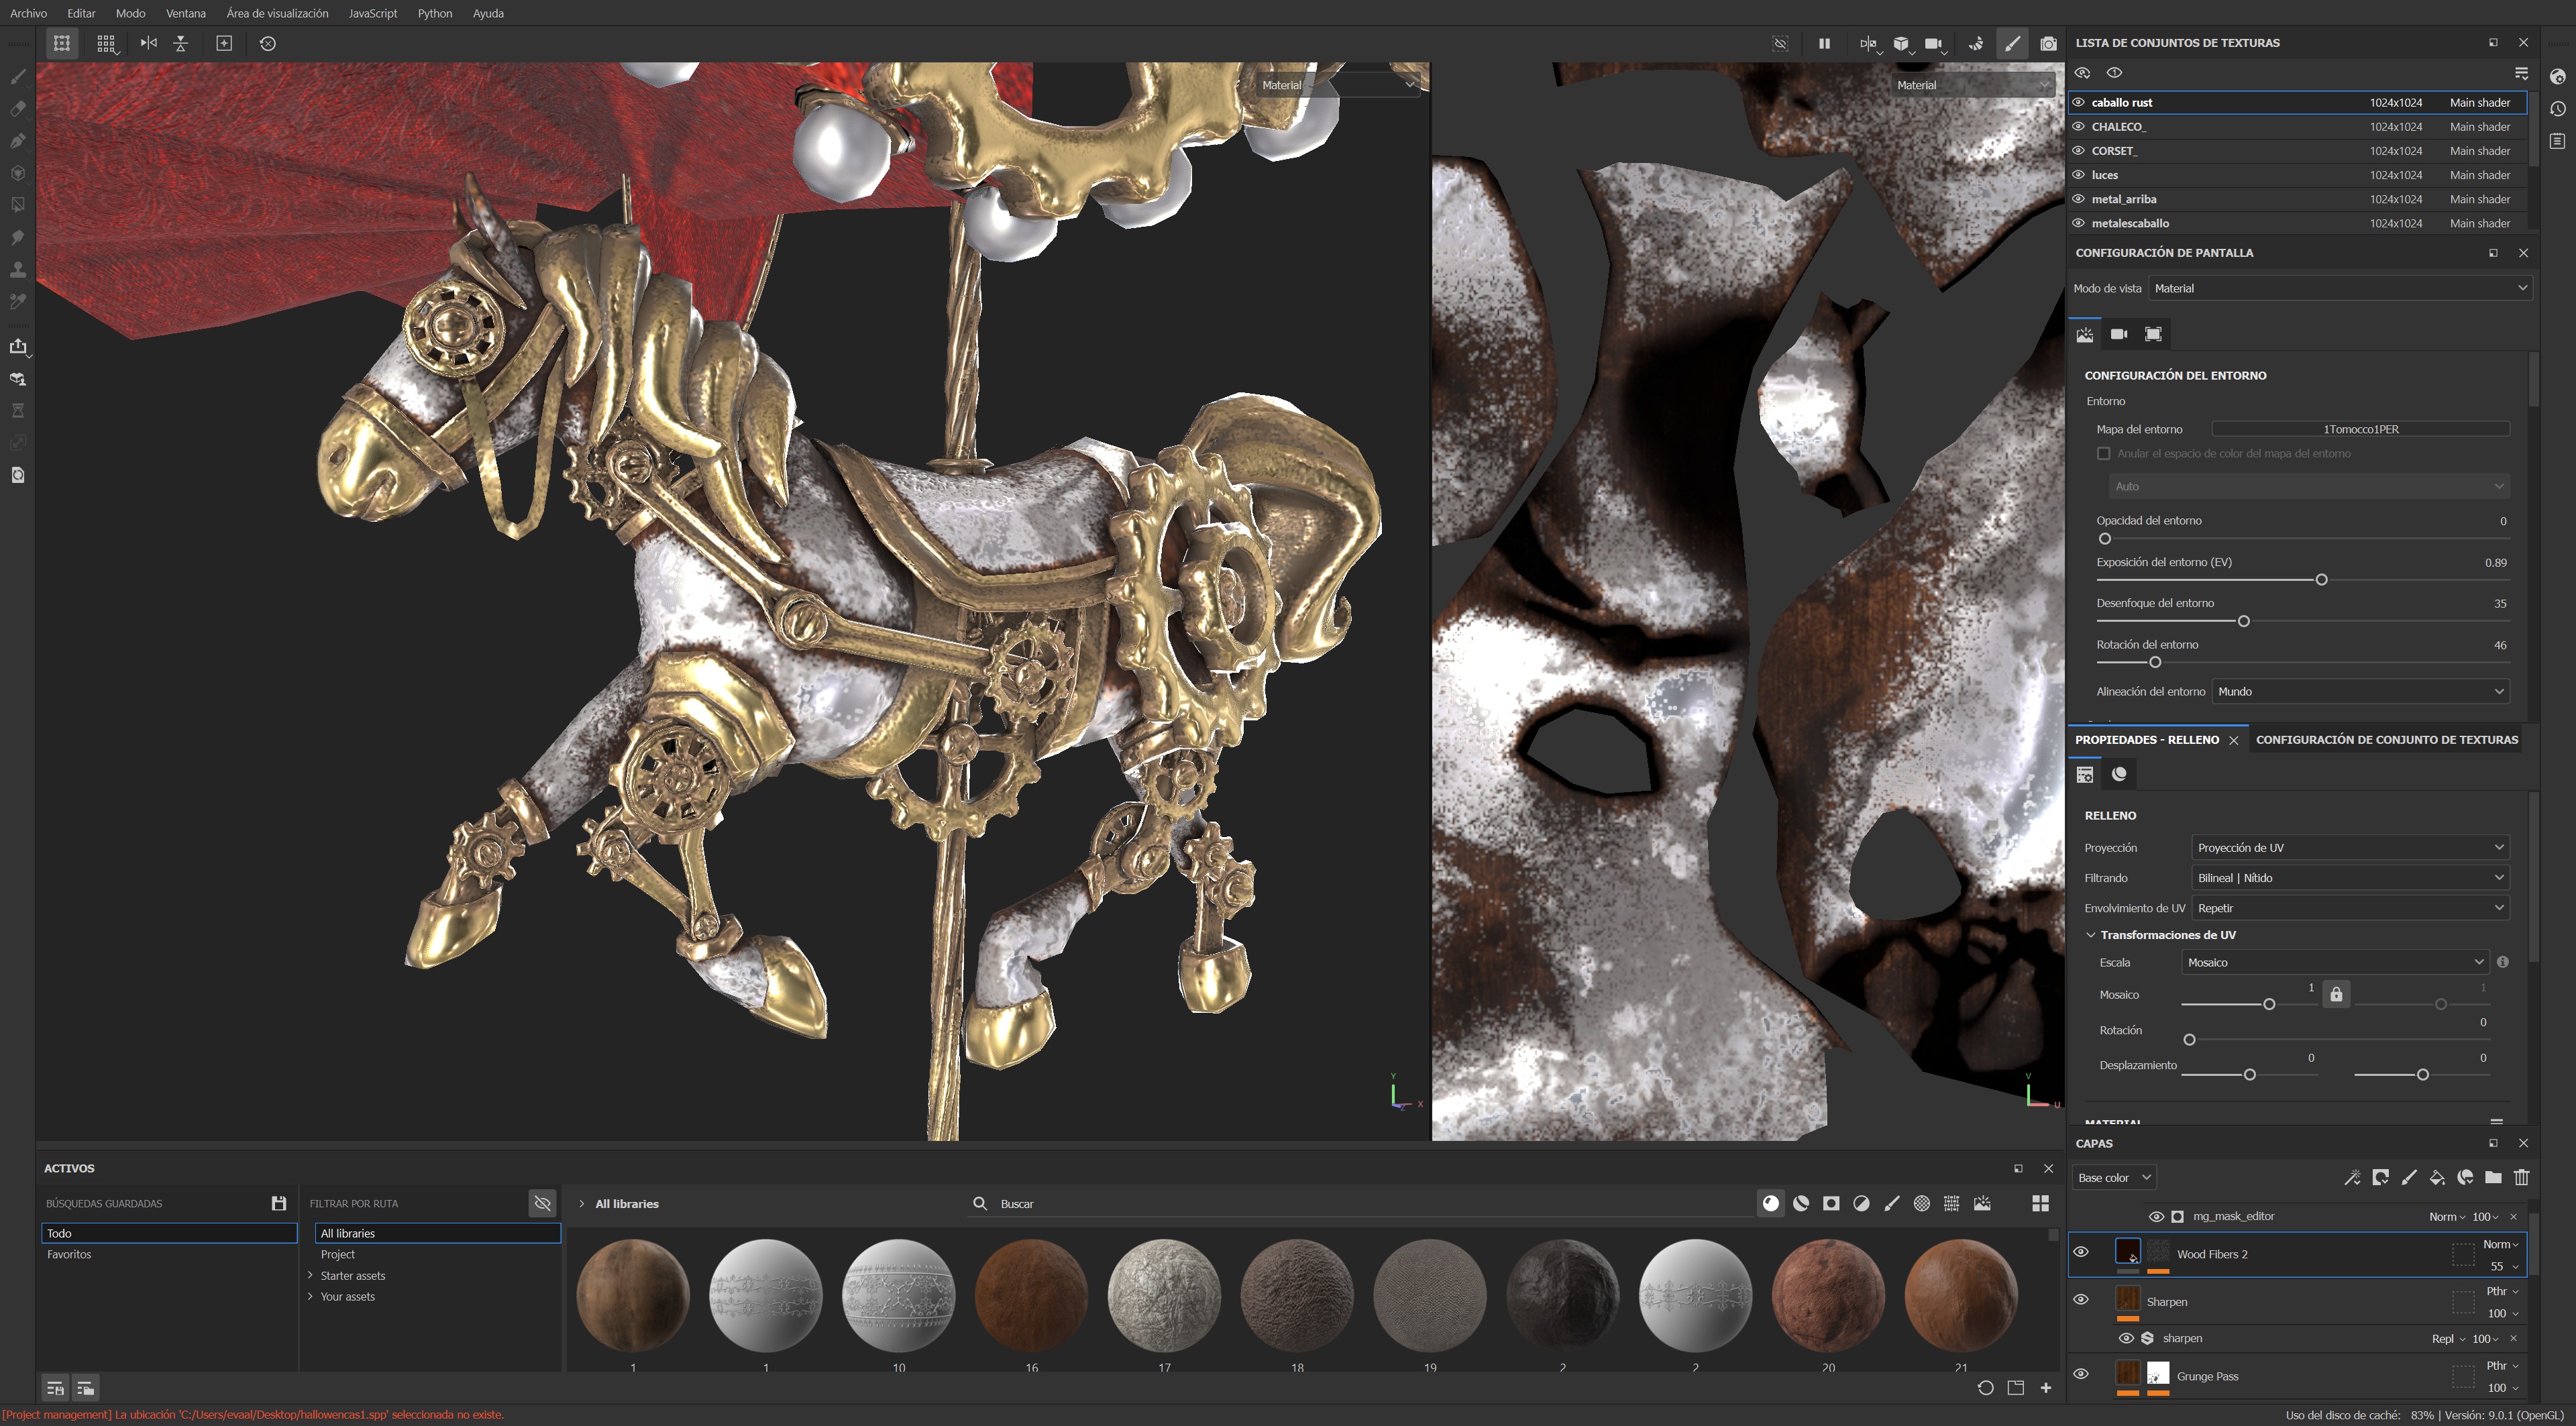Select Favoritos in saved searches
Viewport: 2576px width, 1426px height.
point(69,1254)
